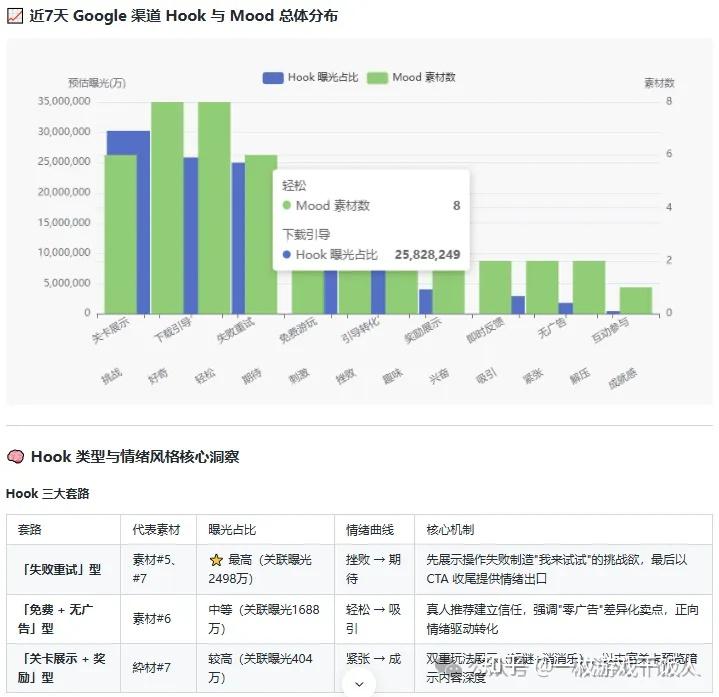This screenshot has height=697, width=719.
Task: Click the chart emoji icon beside the title
Action: [x=15, y=16]
